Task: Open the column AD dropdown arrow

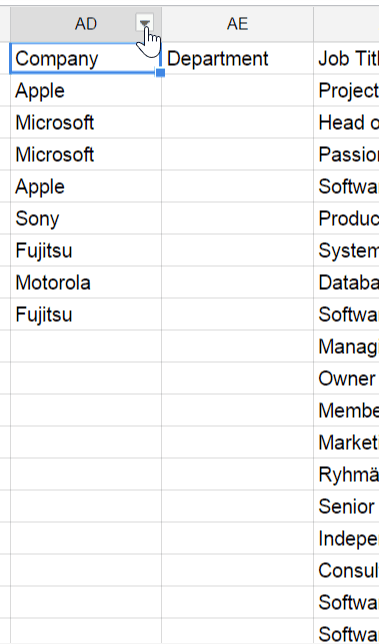Action: tap(145, 23)
